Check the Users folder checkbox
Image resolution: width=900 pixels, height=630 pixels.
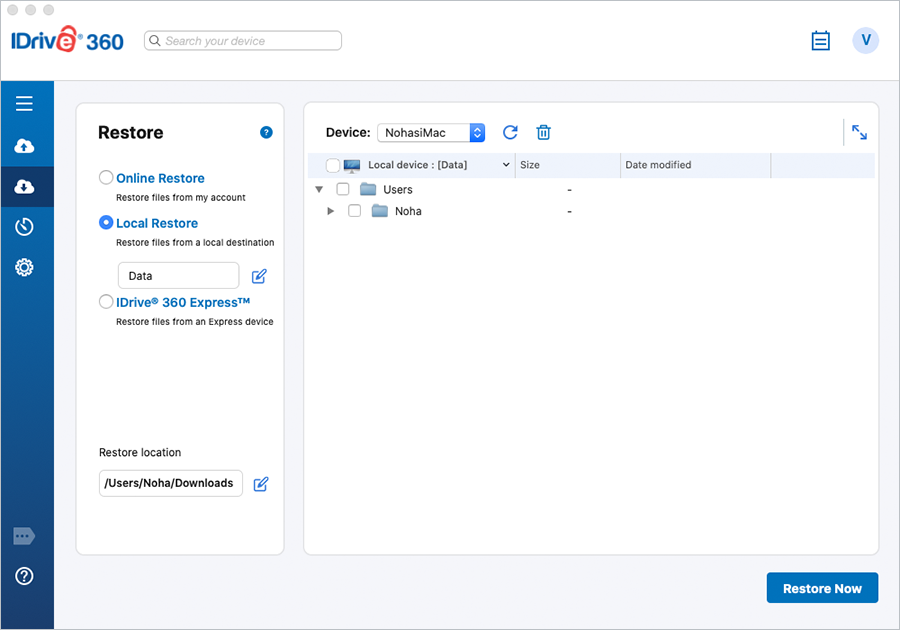(343, 189)
